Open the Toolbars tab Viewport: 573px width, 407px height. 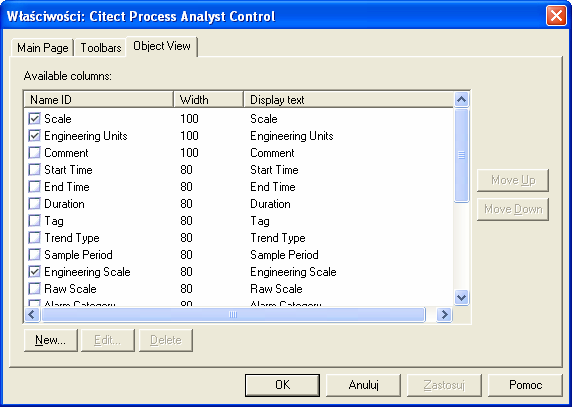click(100, 48)
